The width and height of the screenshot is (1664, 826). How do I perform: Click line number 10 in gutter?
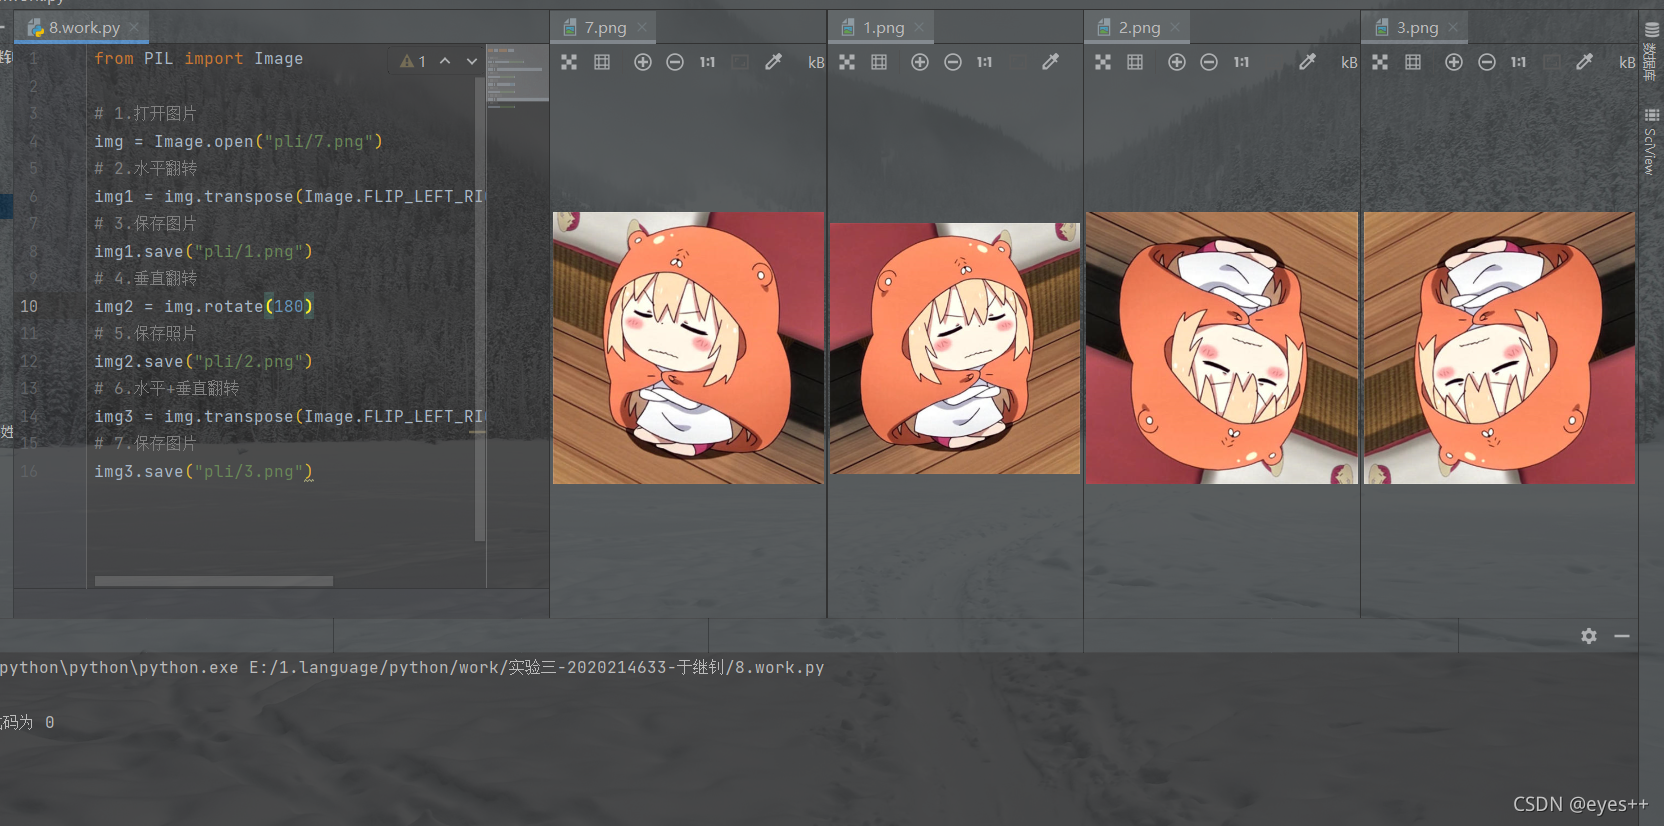[x=29, y=306]
